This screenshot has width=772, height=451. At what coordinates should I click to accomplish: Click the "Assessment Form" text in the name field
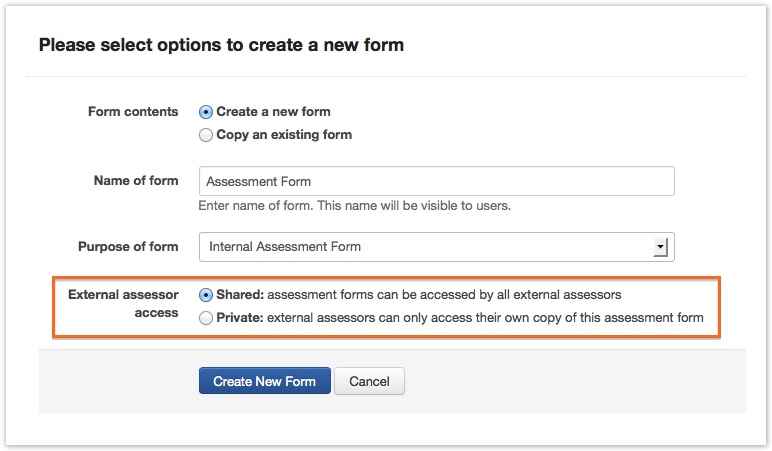tap(258, 182)
